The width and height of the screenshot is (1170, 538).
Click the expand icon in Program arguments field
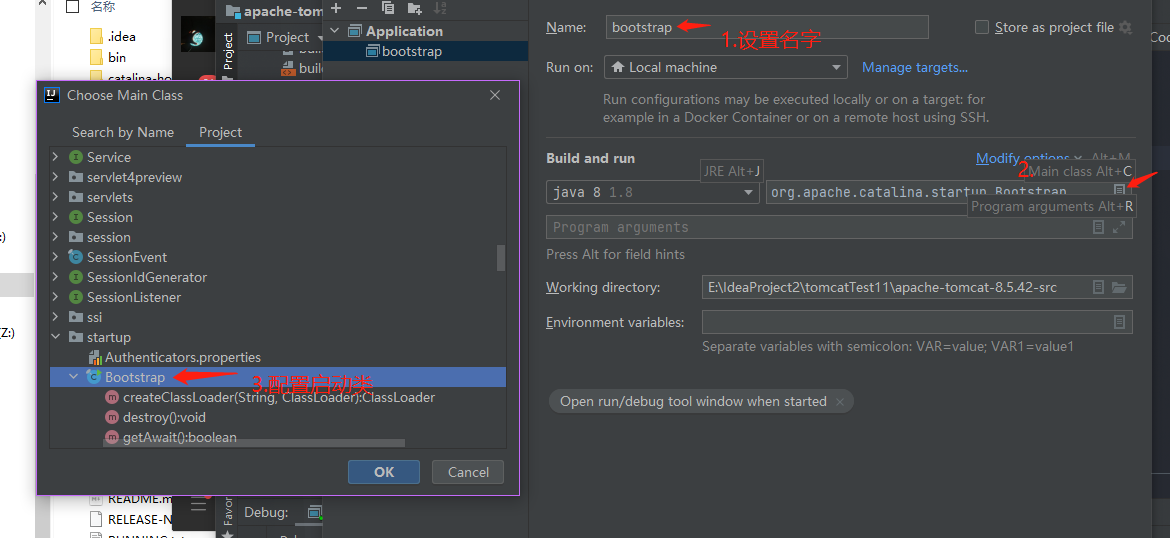(x=1119, y=228)
